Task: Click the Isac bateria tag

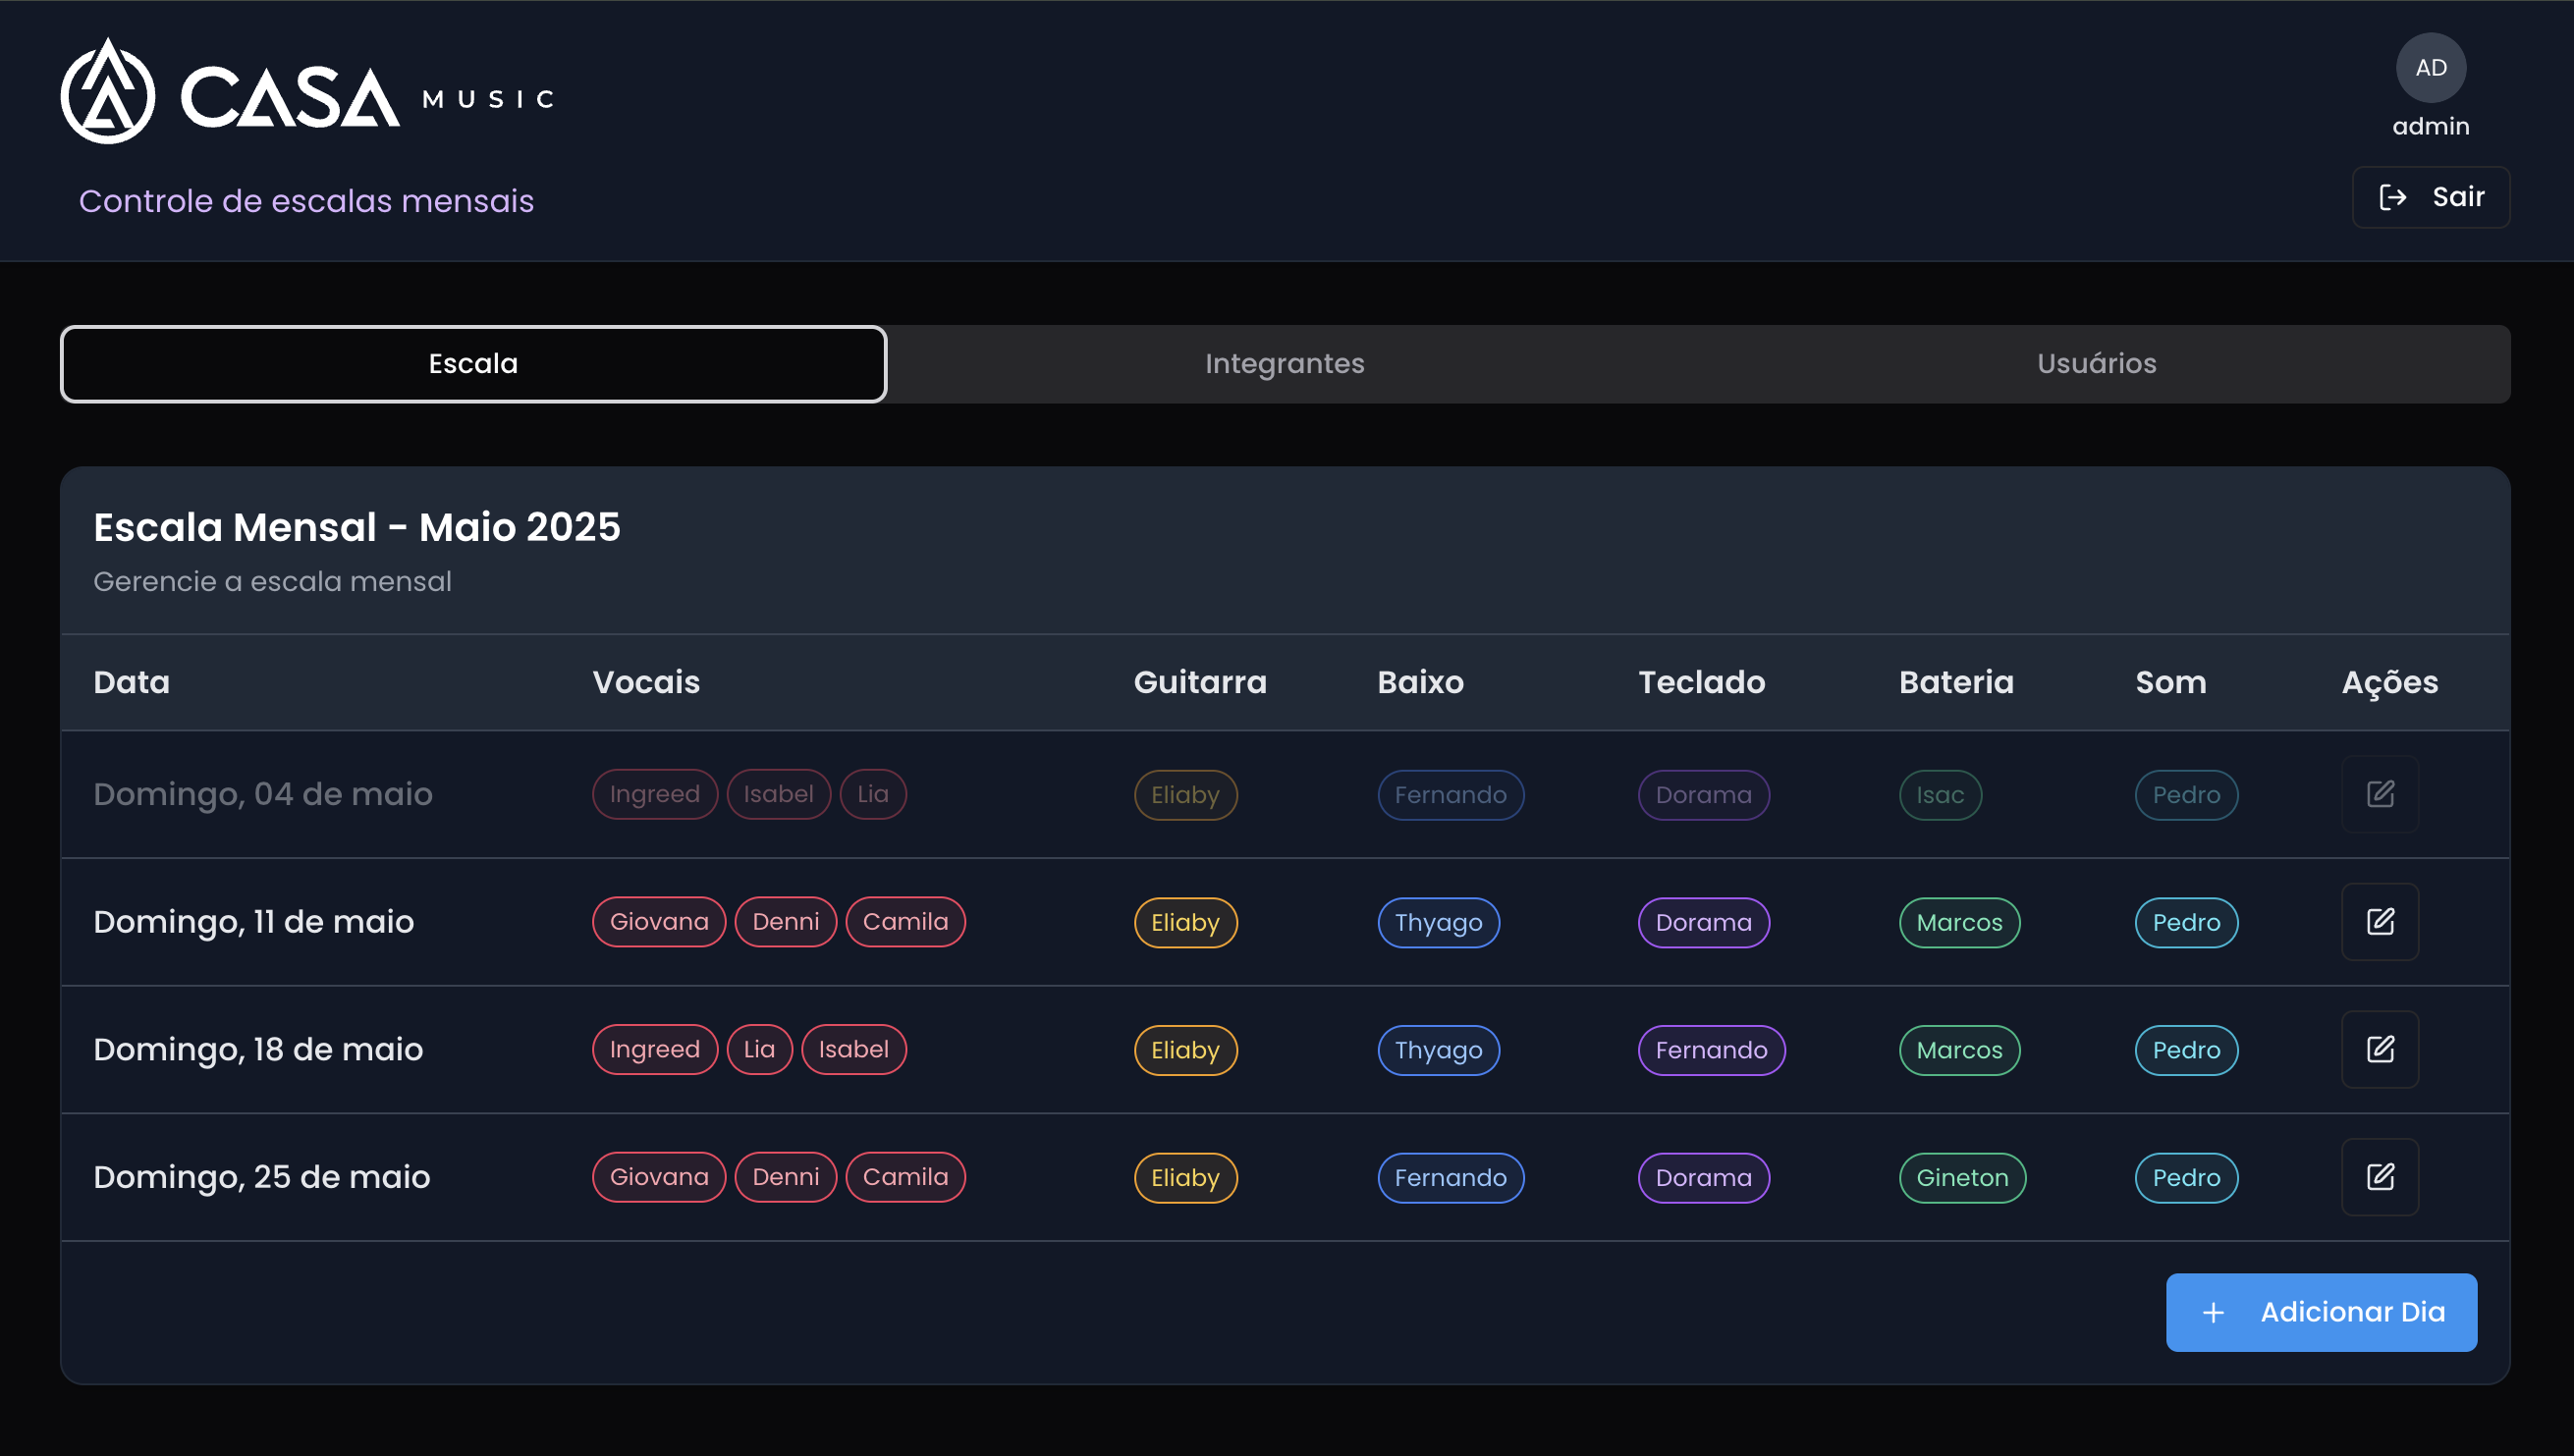Action: click(x=1940, y=795)
